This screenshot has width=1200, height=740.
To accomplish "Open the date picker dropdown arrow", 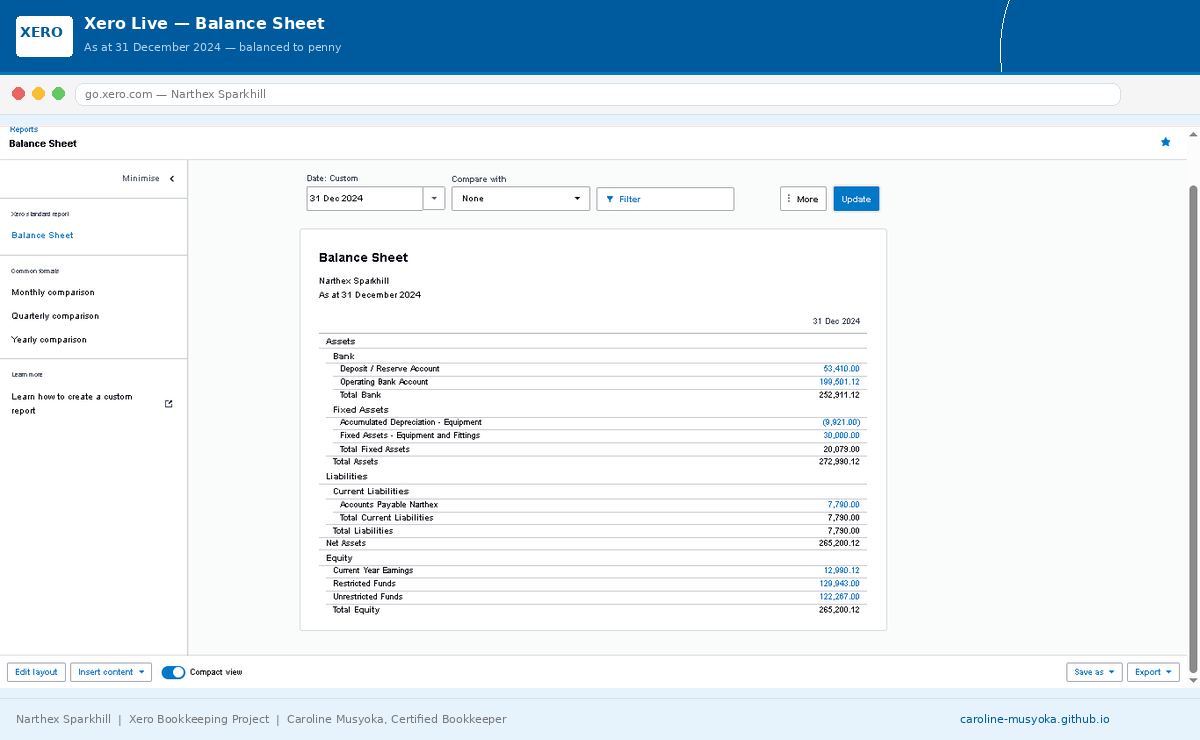I will coord(434,199).
